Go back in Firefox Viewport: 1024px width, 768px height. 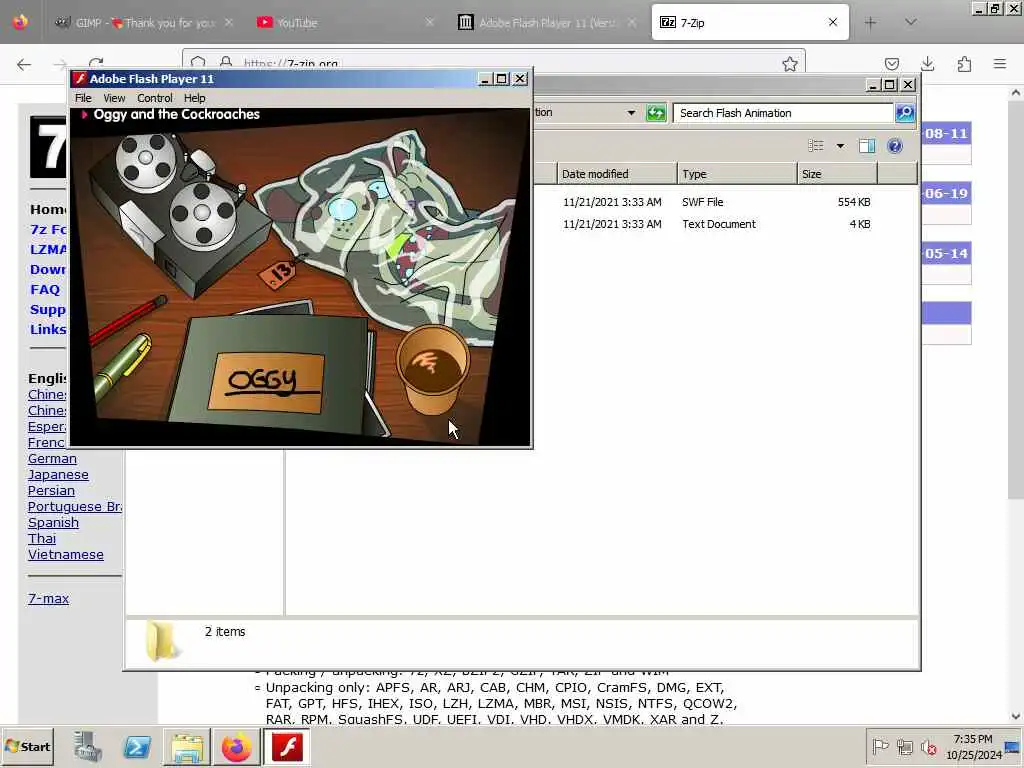point(24,64)
